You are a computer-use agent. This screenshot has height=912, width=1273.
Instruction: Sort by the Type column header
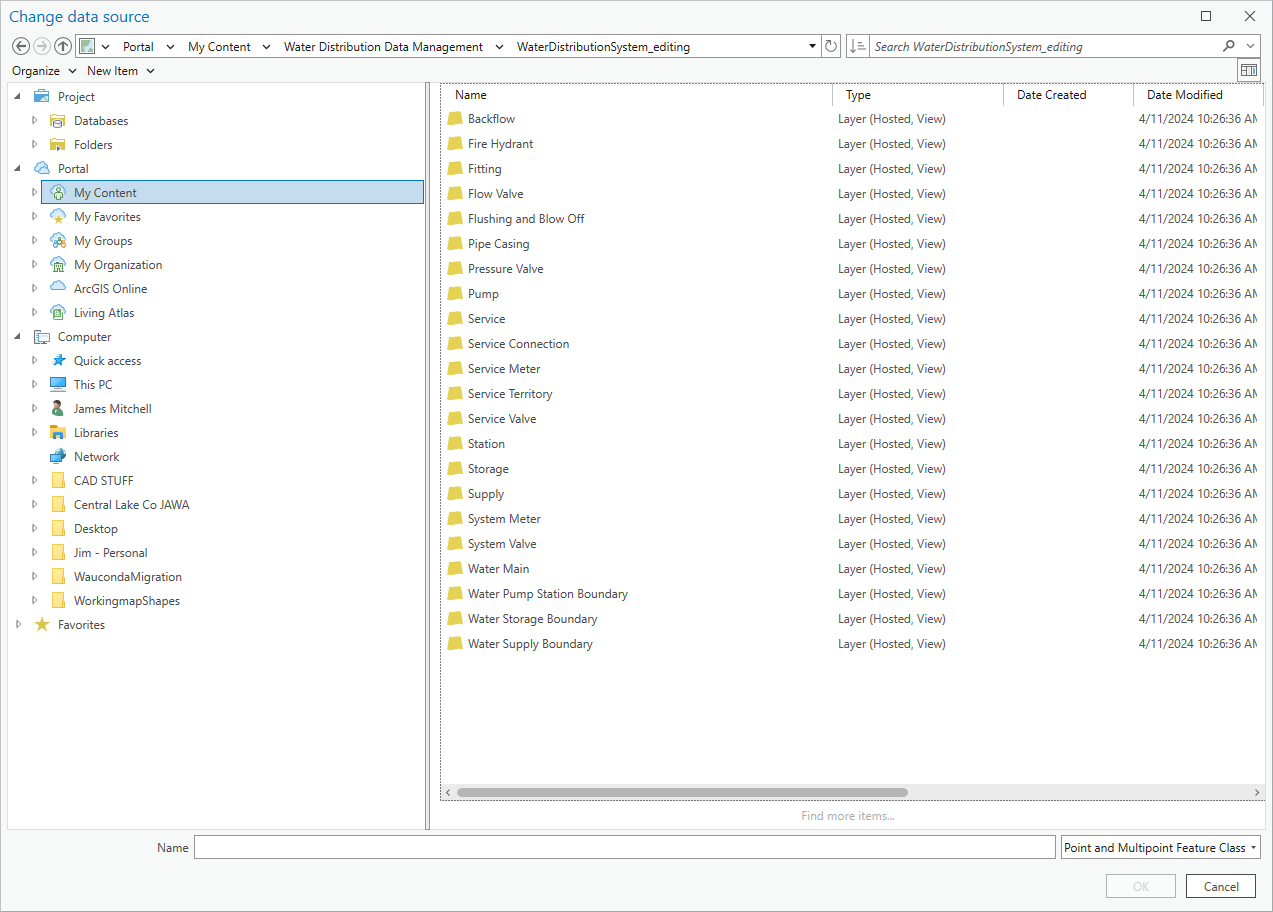point(919,95)
